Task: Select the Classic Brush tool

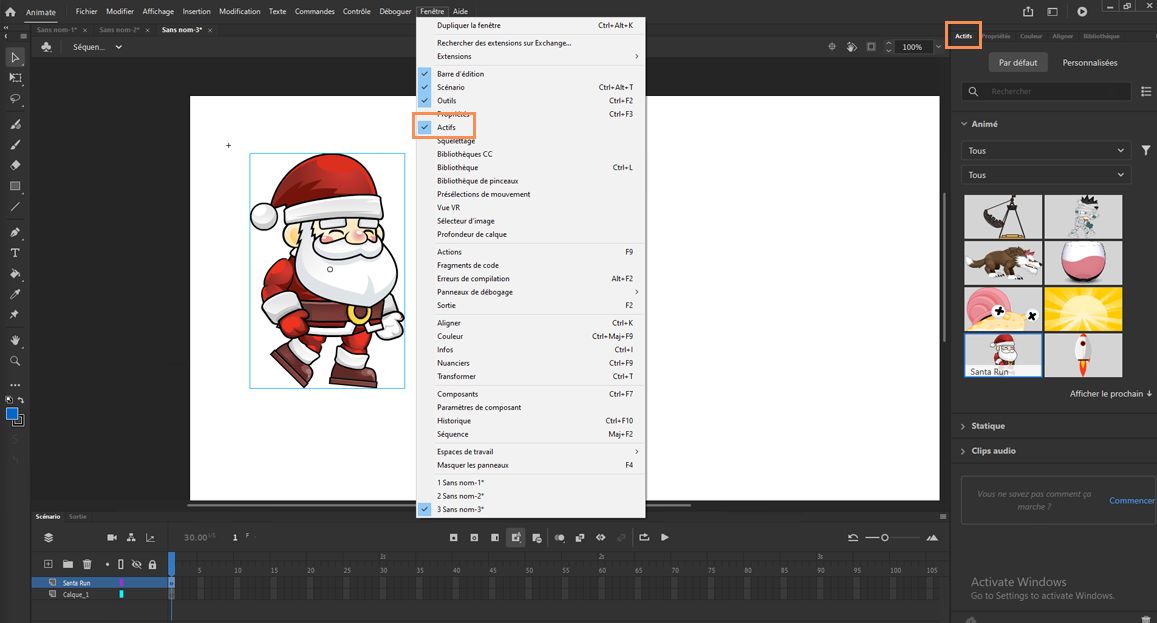Action: (x=15, y=145)
